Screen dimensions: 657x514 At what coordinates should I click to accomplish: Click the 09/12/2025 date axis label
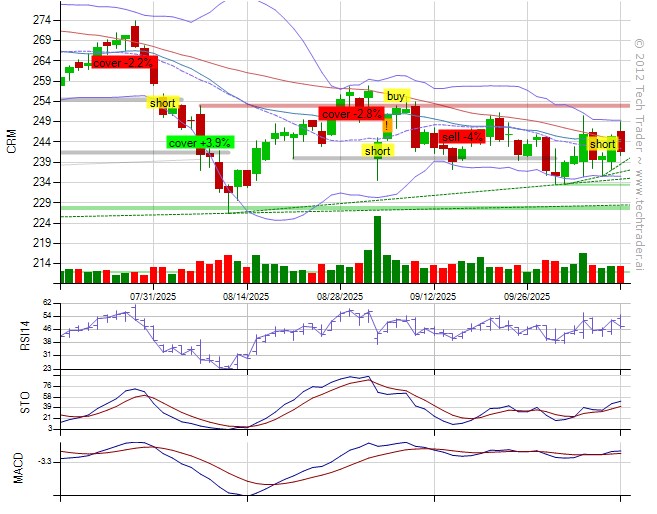(x=434, y=297)
